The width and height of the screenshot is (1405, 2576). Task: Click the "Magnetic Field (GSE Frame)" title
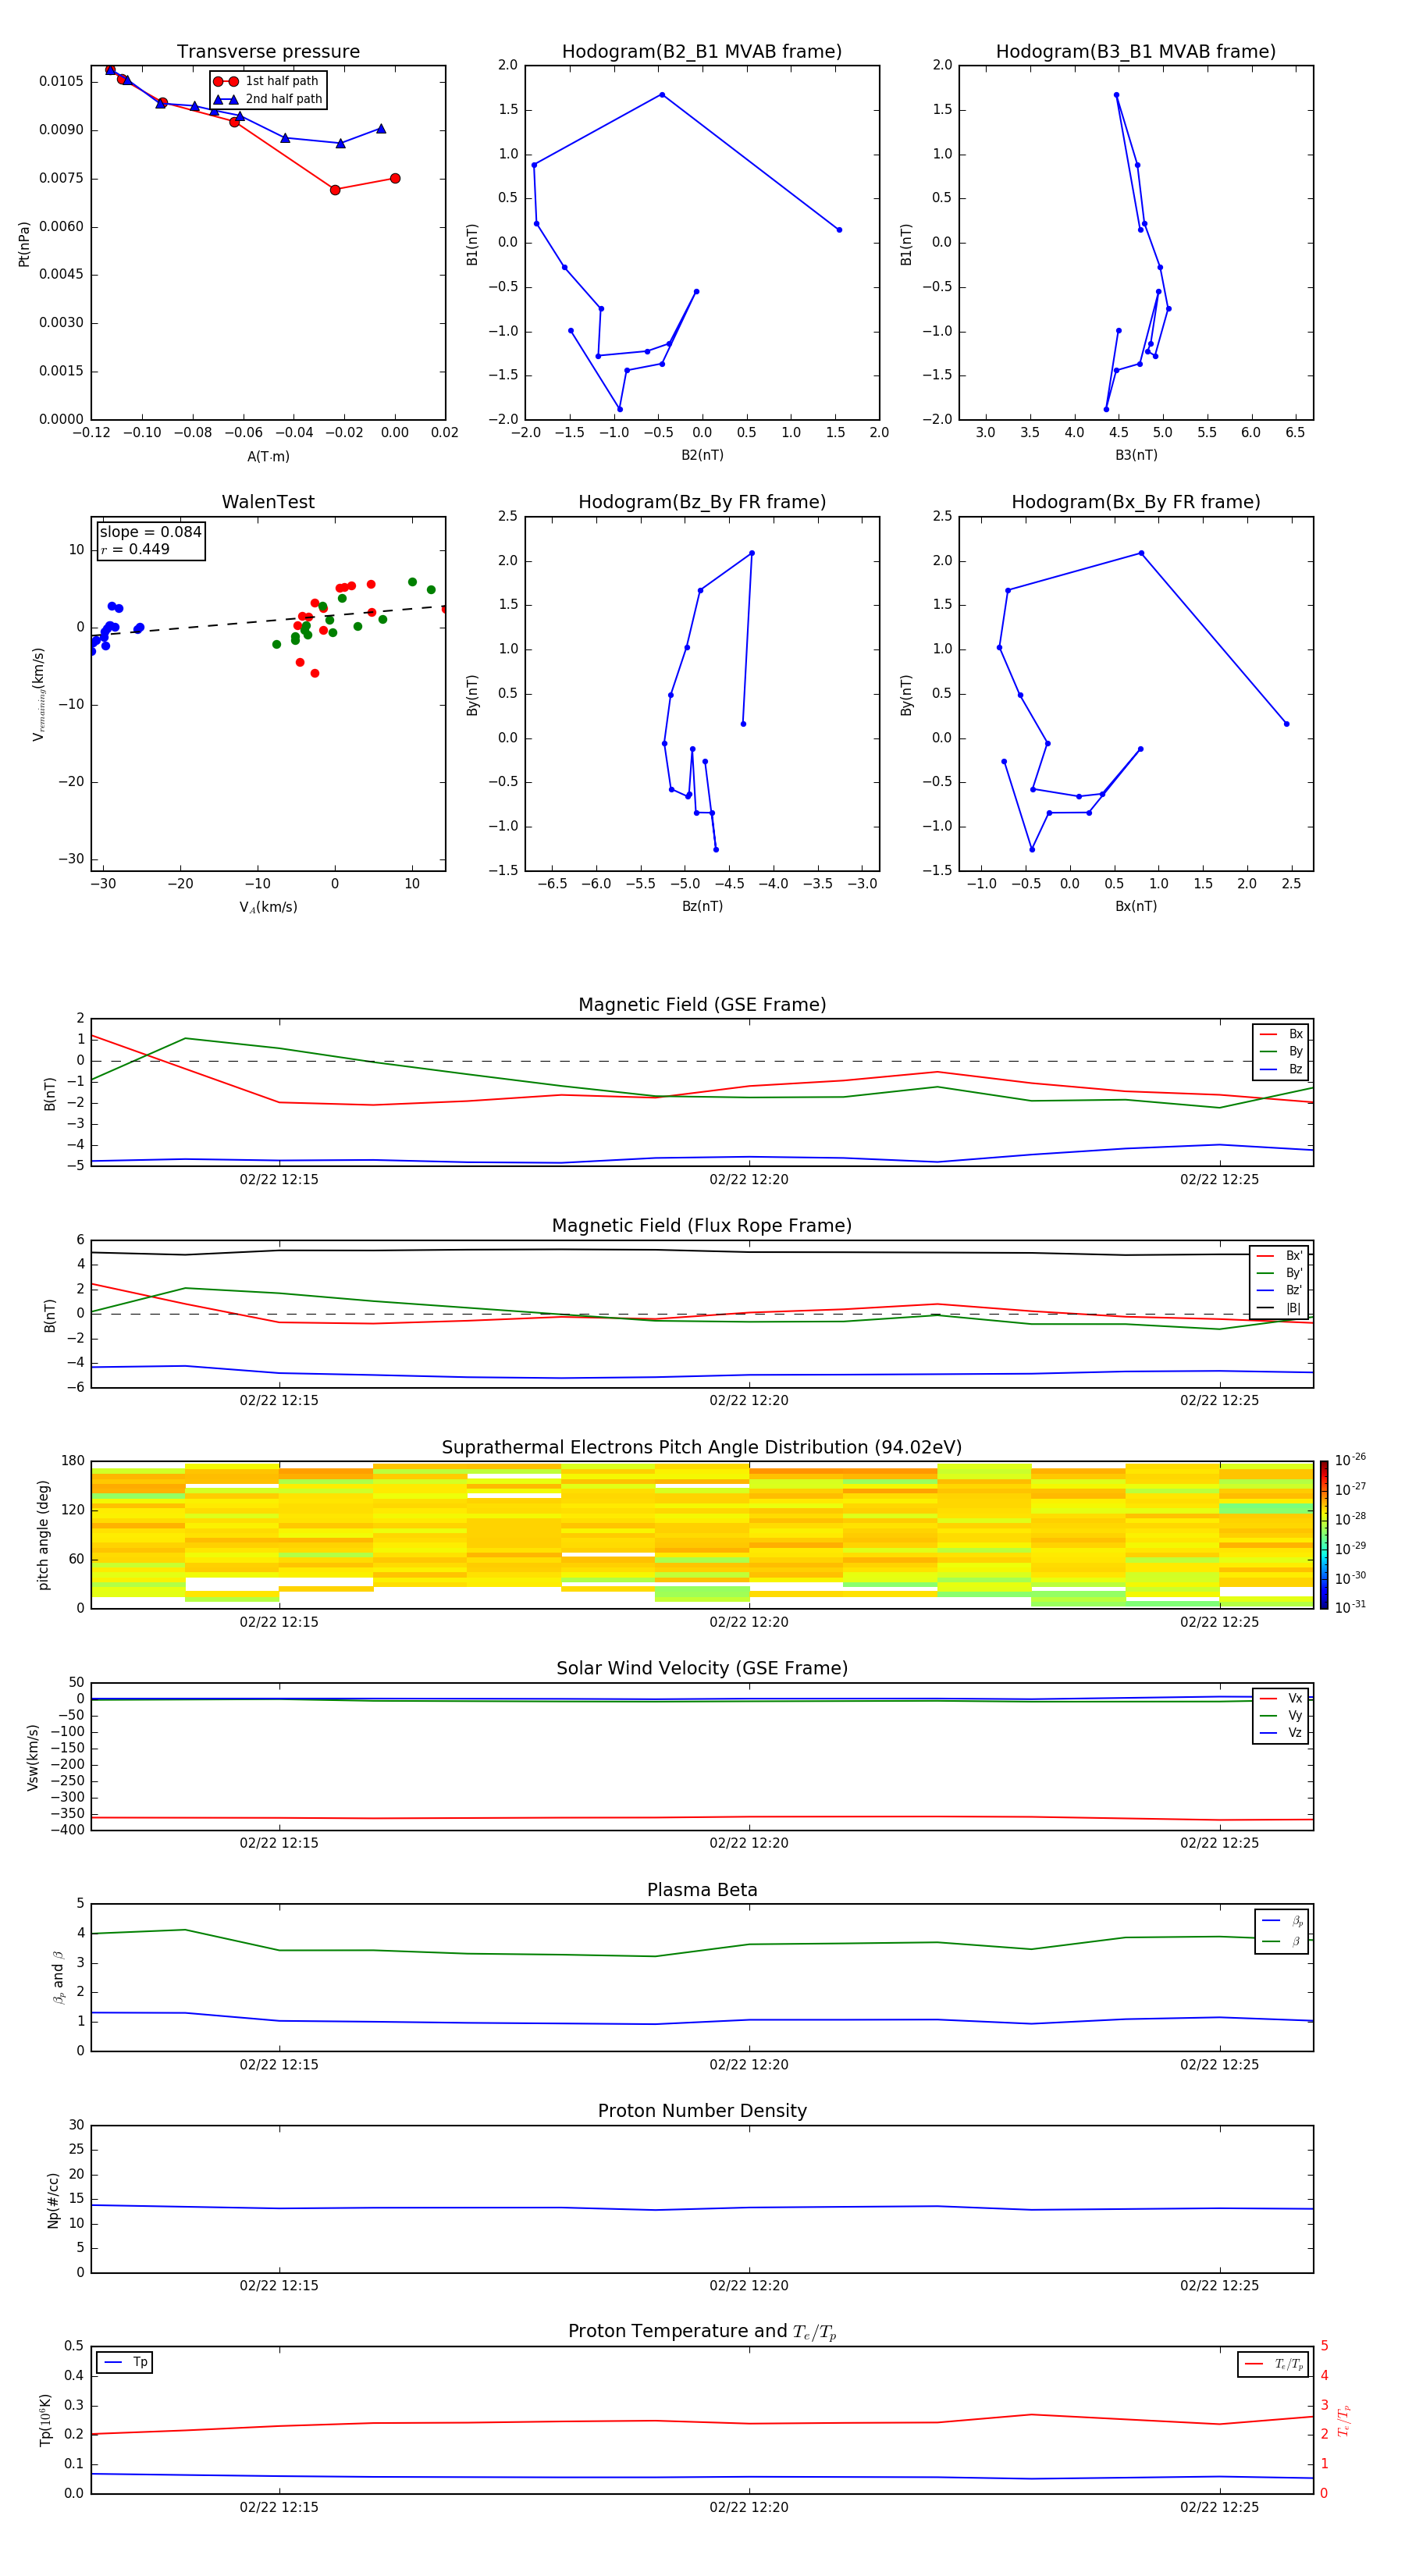[x=702, y=1005]
